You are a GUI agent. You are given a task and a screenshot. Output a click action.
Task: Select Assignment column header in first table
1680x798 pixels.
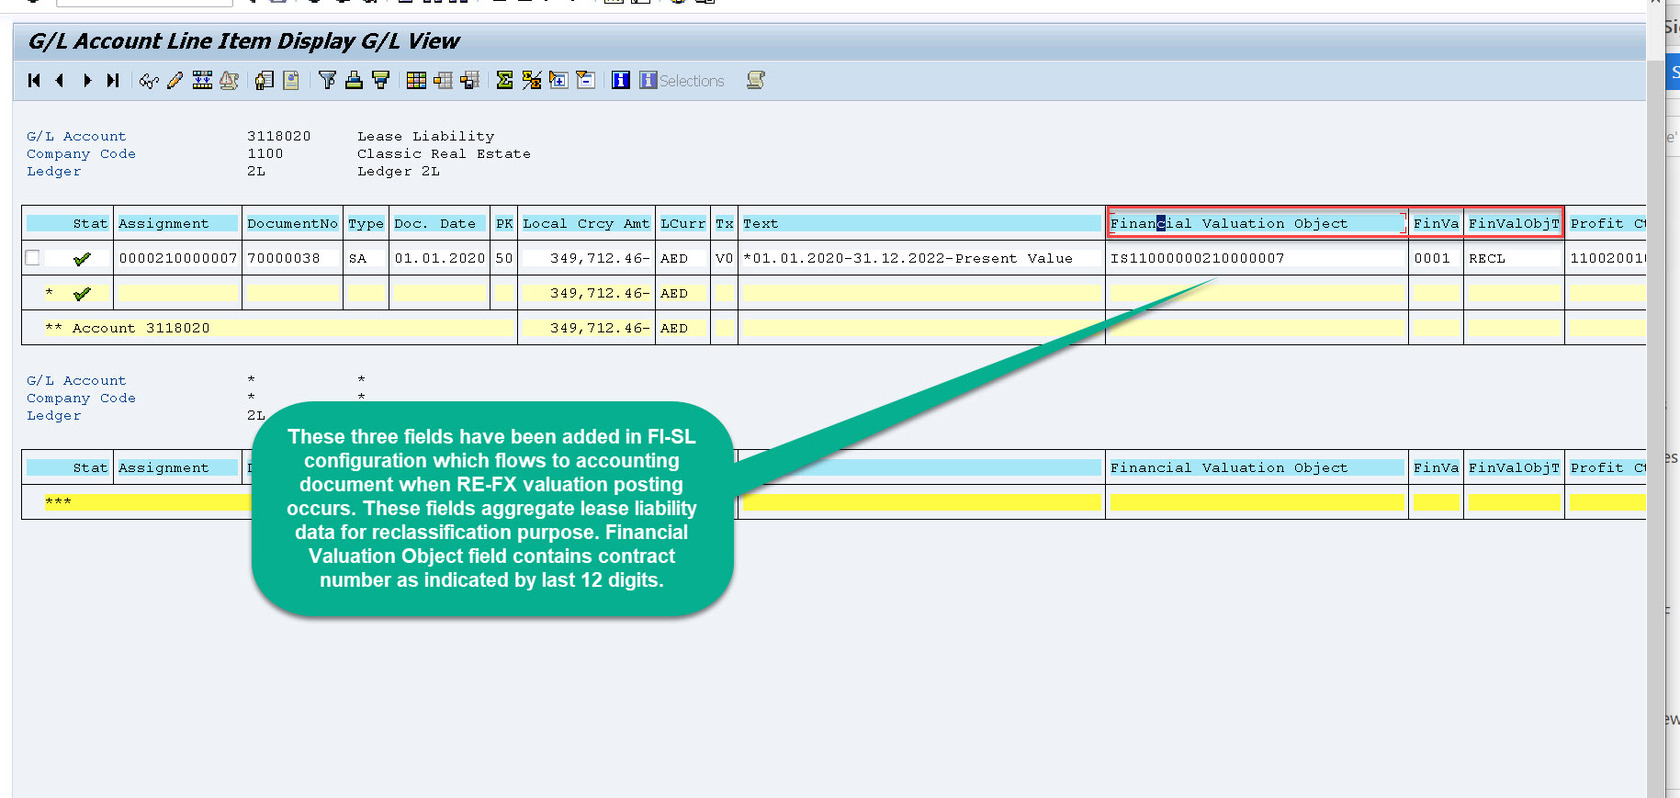177,224
